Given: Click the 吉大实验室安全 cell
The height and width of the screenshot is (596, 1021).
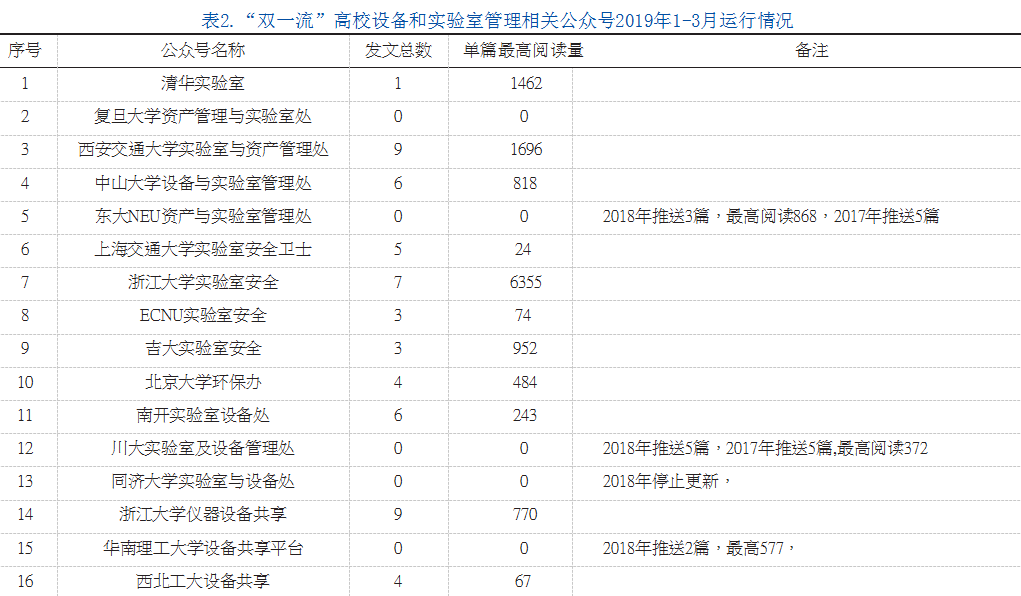Looking at the screenshot, I should tap(203, 348).
